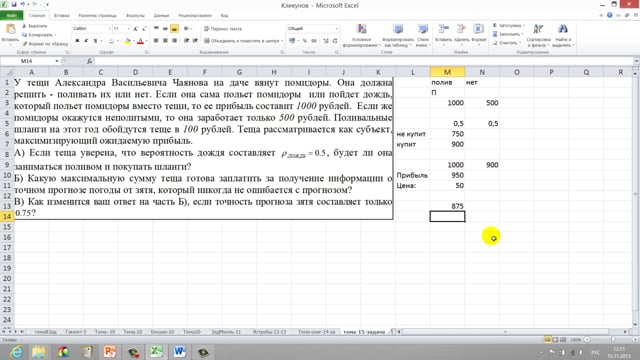Align text to middle of cell

pyautogui.click(x=165, y=29)
